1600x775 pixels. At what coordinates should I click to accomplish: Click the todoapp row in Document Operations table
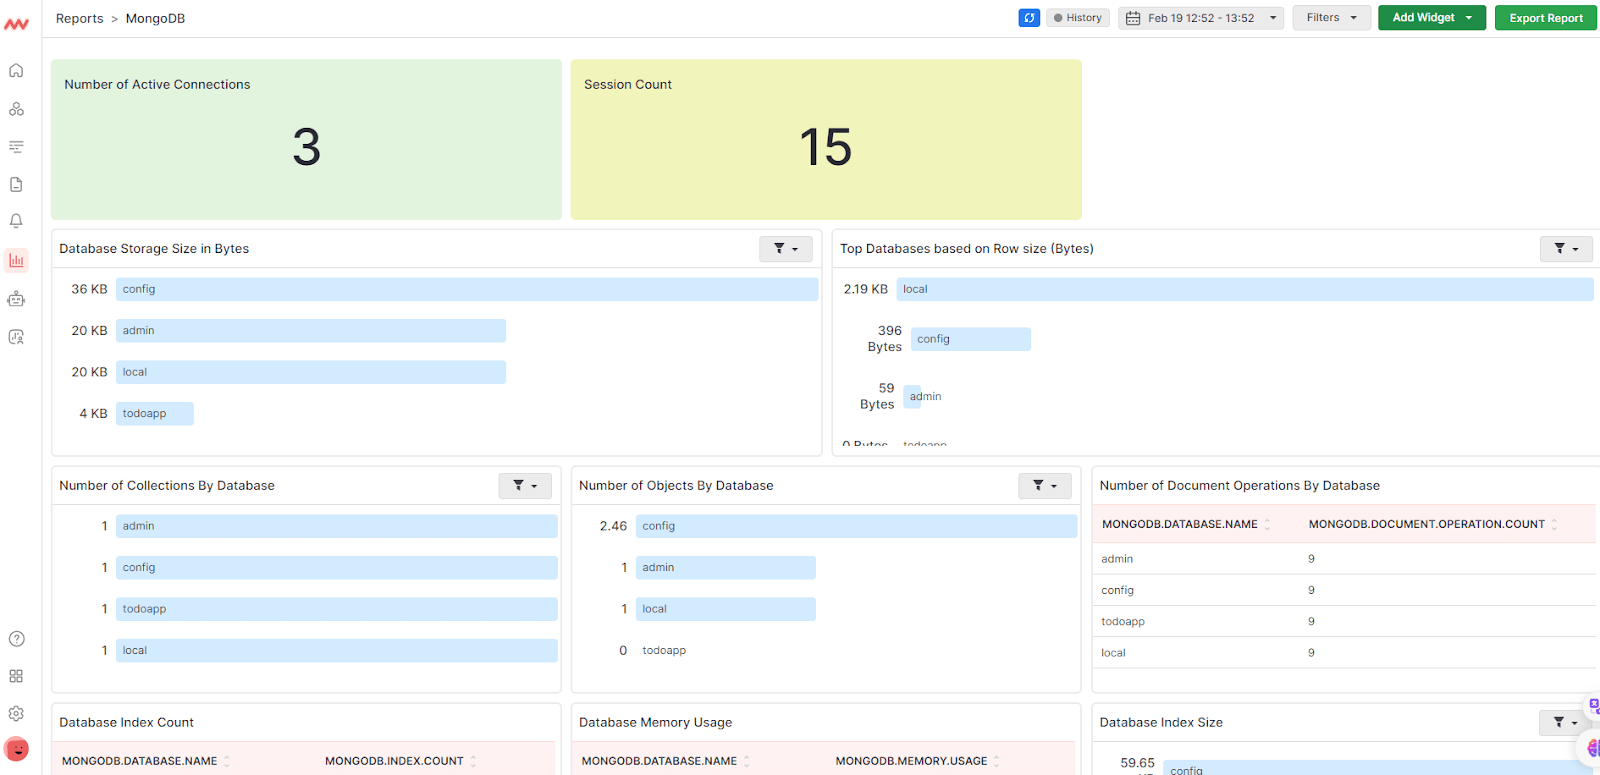tap(1344, 621)
